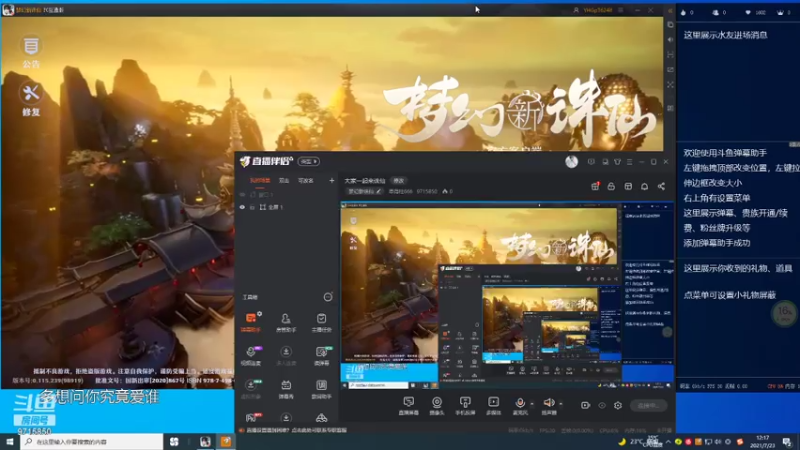The height and width of the screenshot is (450, 800).
Task: Select the first scene tab with red underline
Action: (x=260, y=181)
